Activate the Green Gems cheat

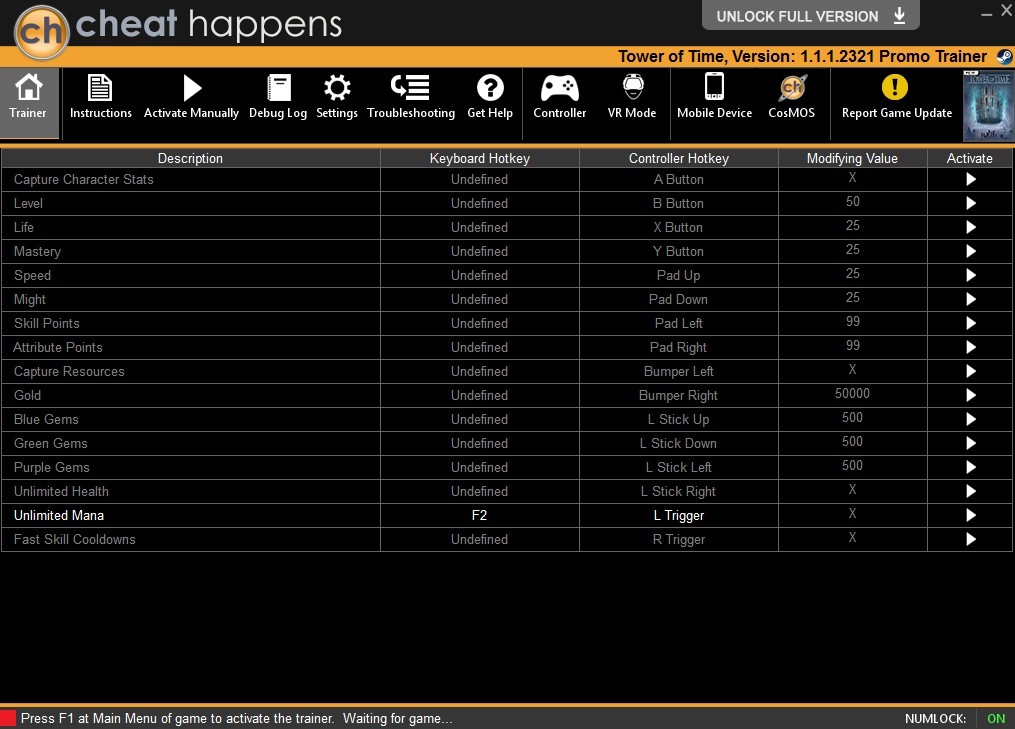(970, 443)
